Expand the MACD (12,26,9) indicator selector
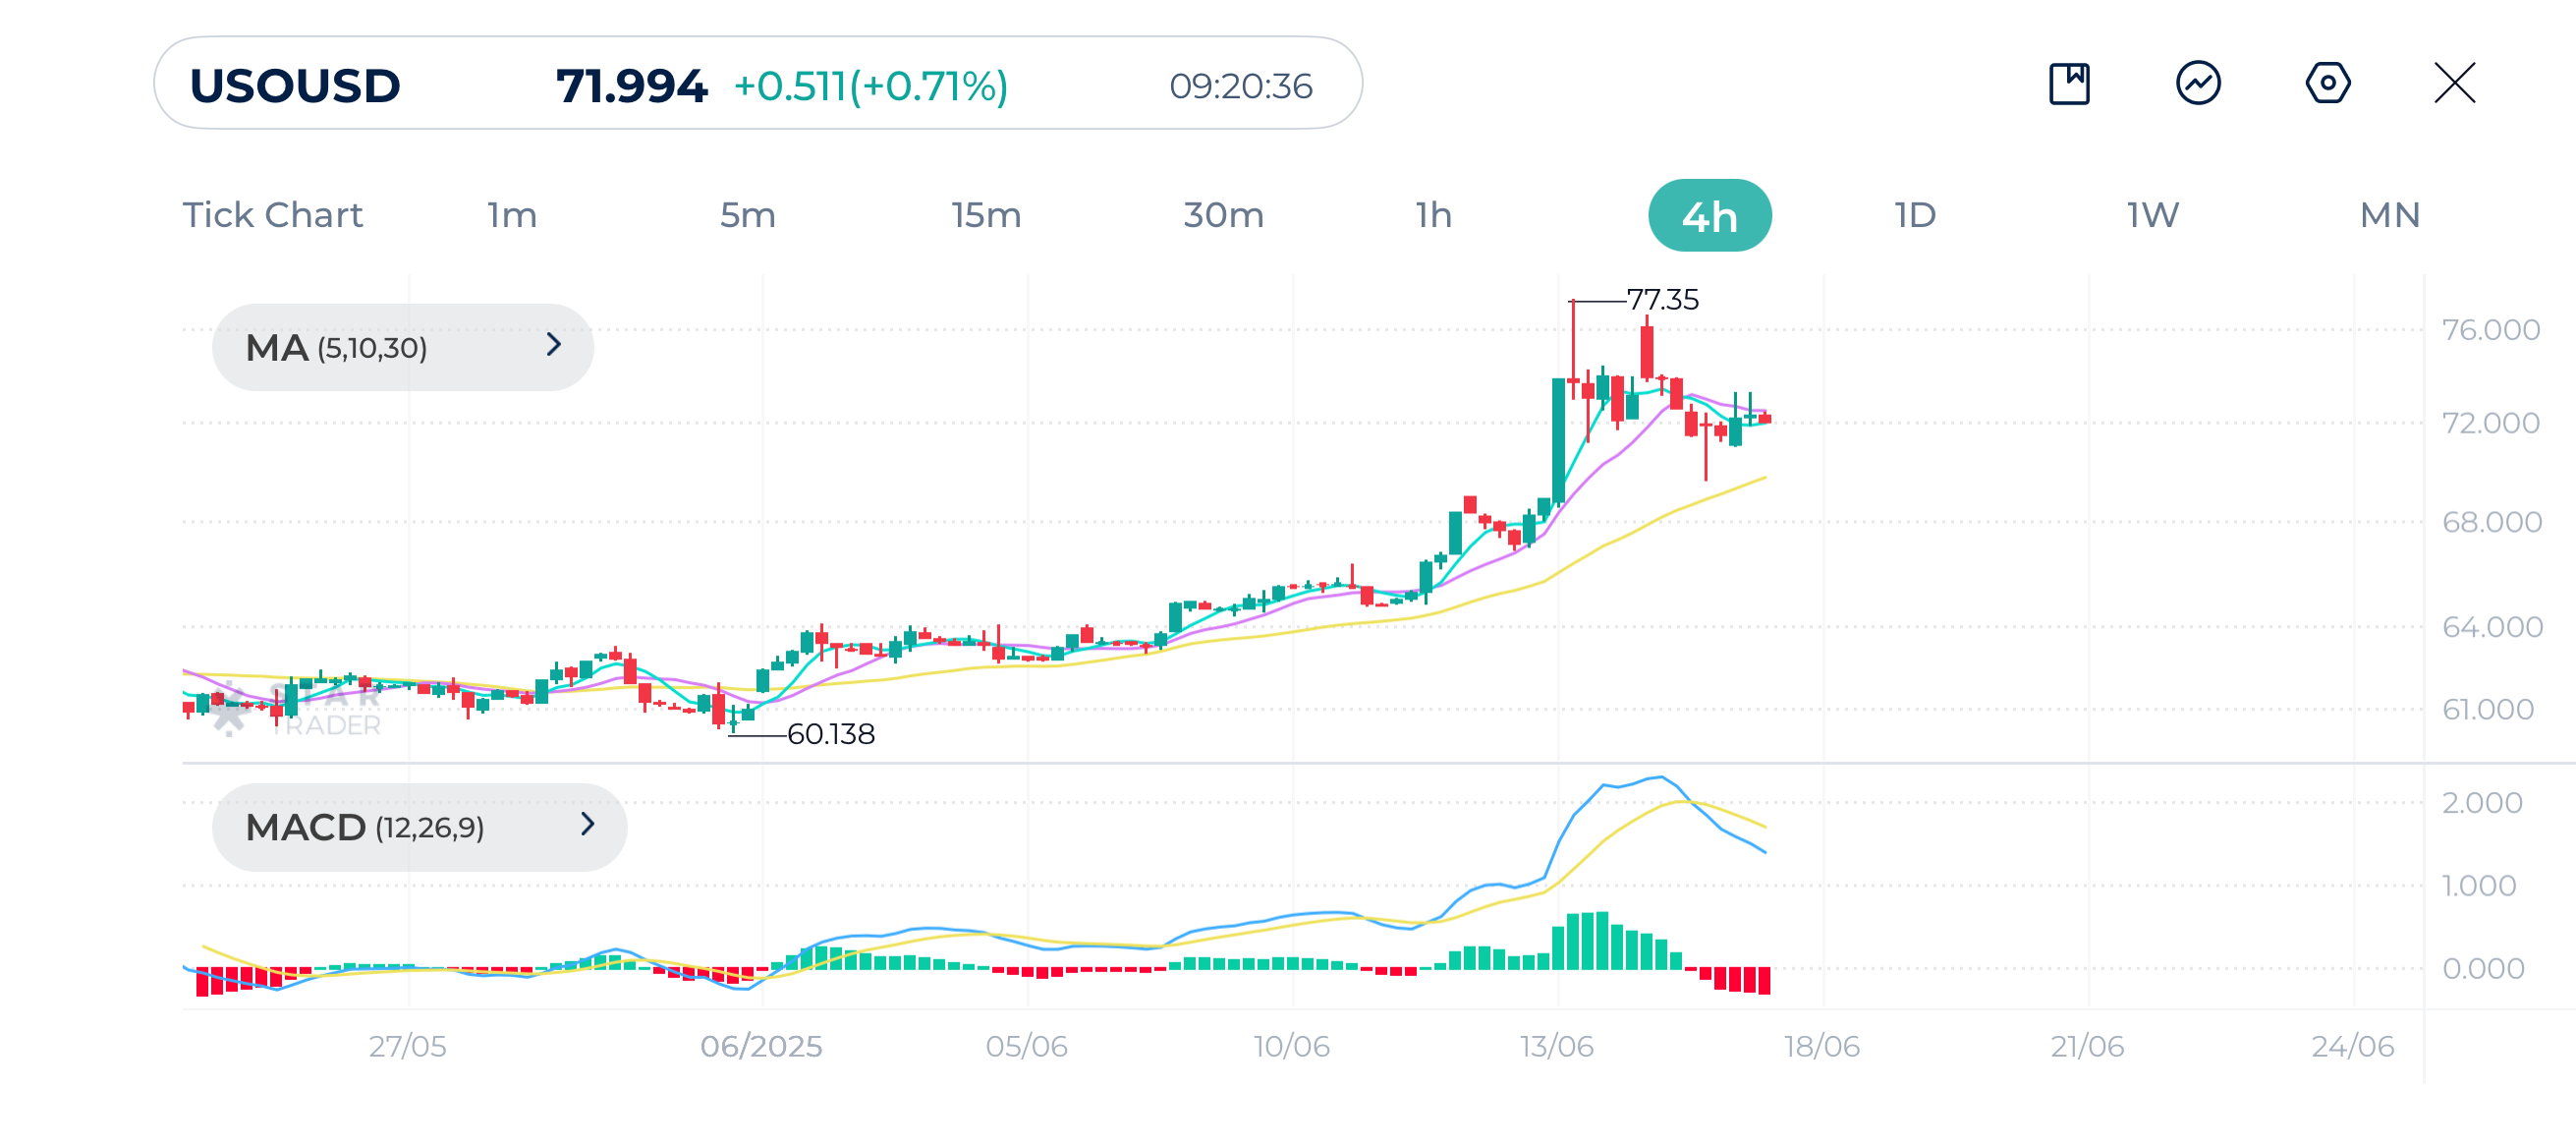2576x1147 pixels. click(418, 827)
